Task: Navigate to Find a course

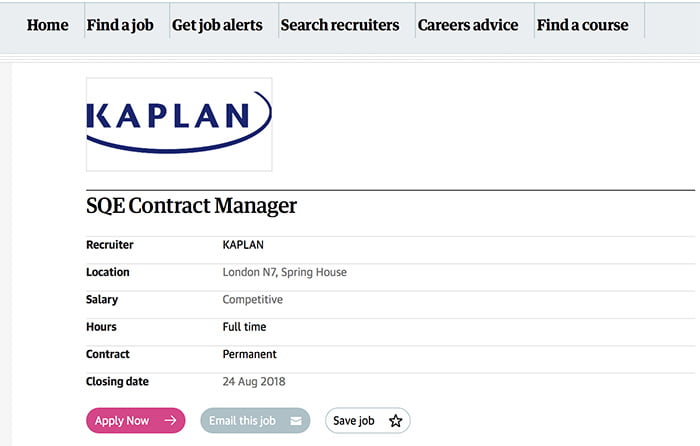Action: (583, 25)
